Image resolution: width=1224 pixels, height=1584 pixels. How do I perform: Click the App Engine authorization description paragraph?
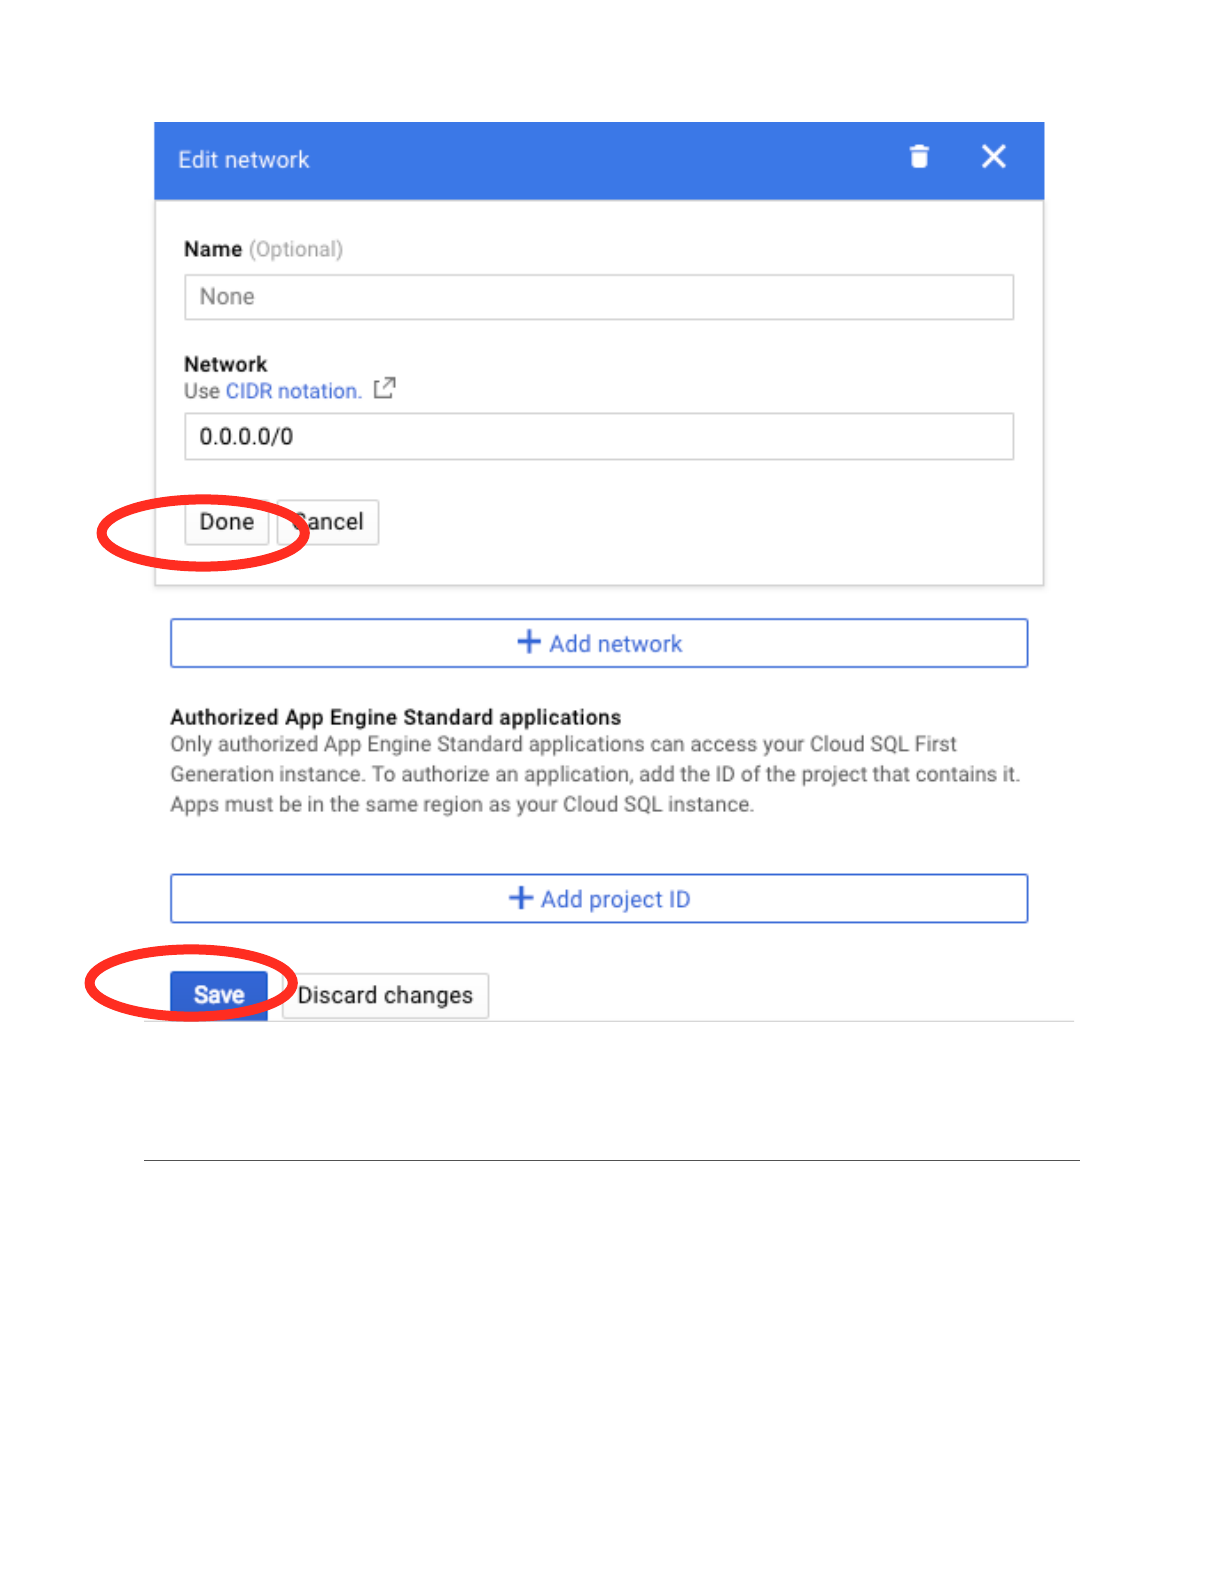594,774
